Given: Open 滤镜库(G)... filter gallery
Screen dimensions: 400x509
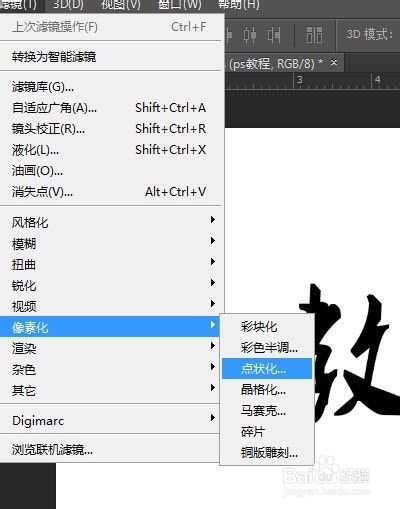Looking at the screenshot, I should 110,87.
